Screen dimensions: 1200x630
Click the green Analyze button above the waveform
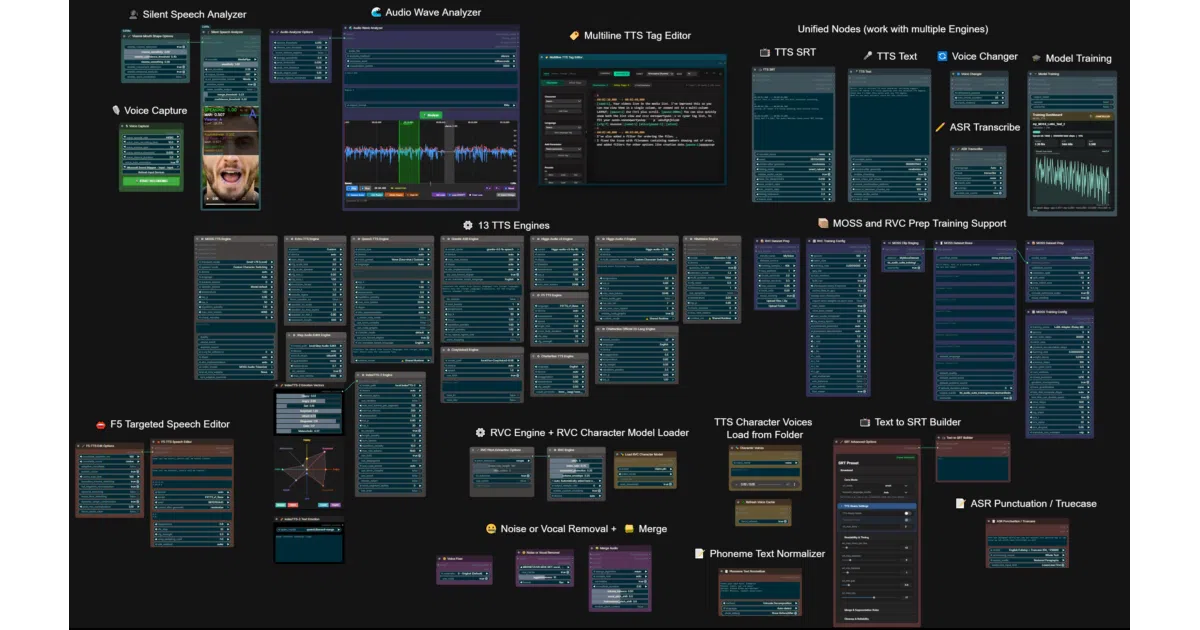point(431,116)
